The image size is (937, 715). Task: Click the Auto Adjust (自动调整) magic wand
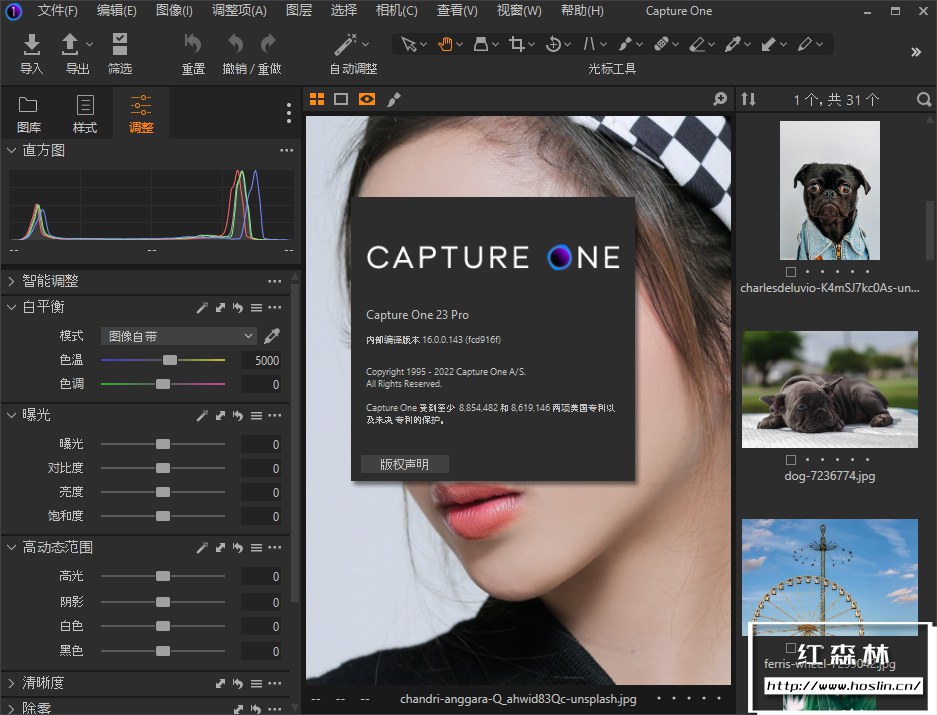(345, 45)
